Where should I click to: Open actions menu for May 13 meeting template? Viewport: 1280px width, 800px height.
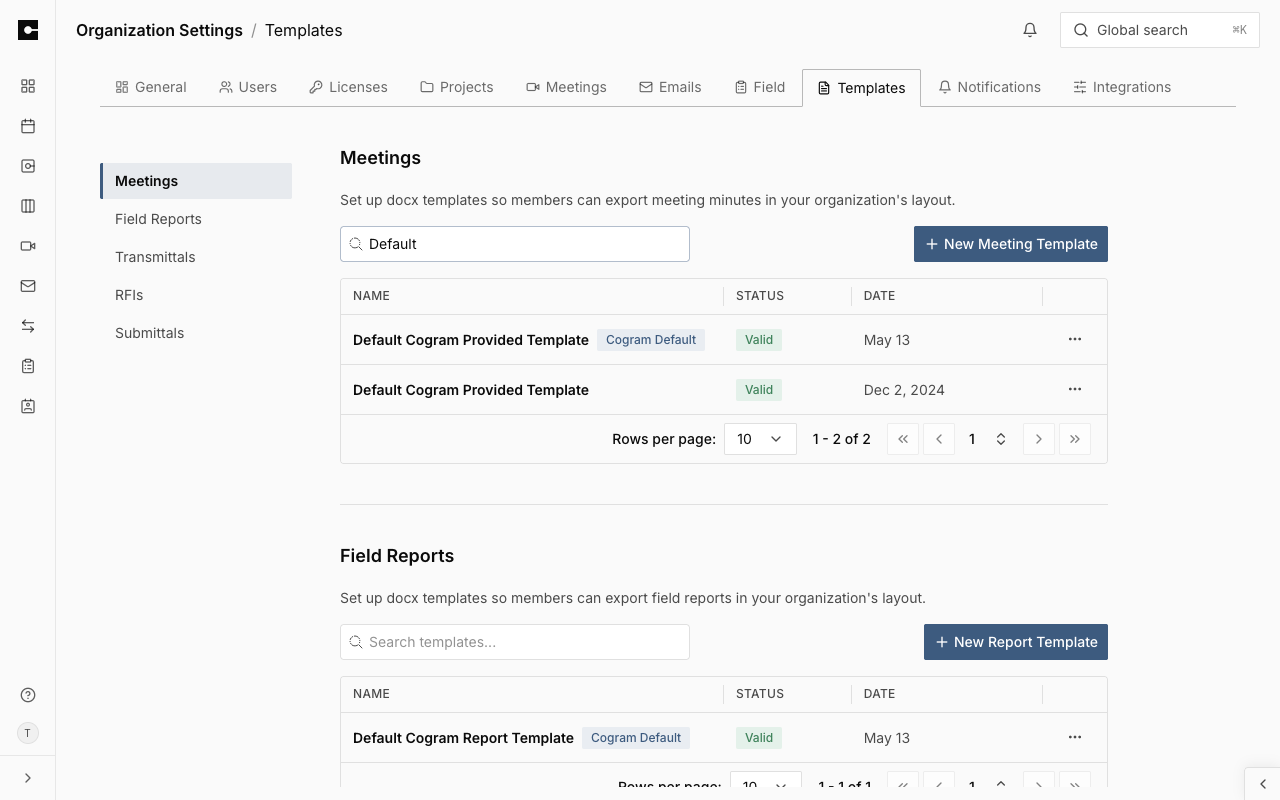1075,339
